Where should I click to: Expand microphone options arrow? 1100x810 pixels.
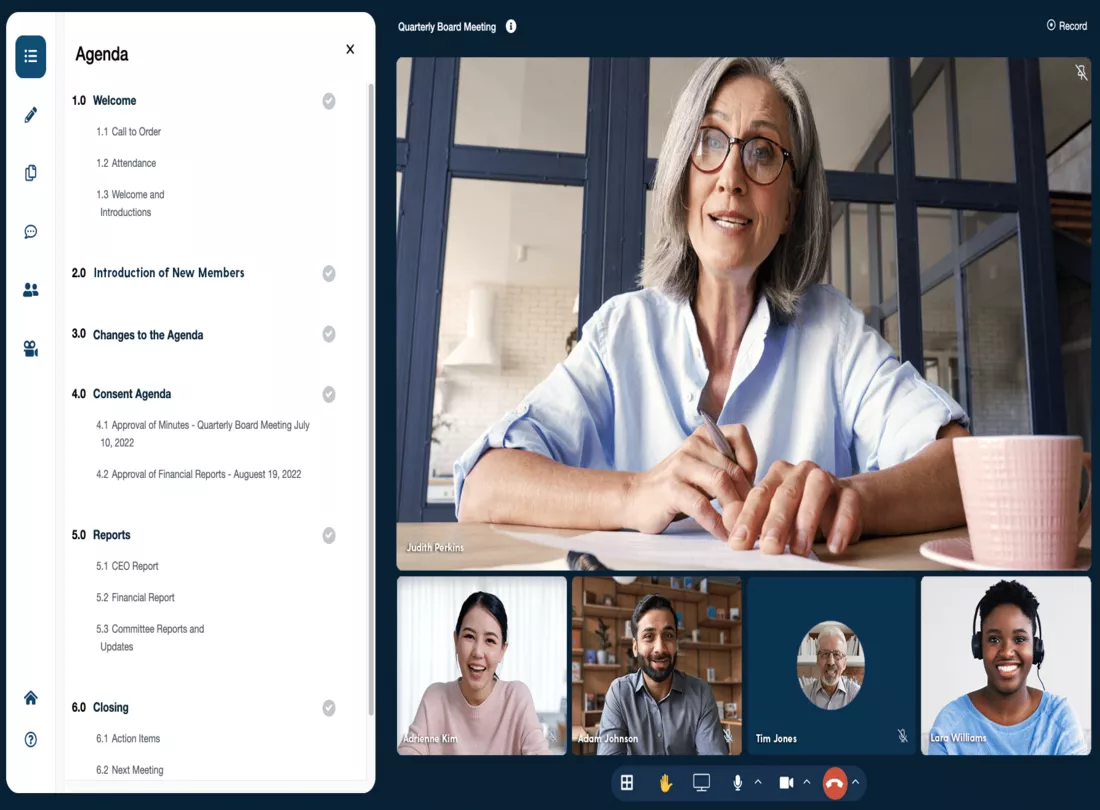coord(758,782)
